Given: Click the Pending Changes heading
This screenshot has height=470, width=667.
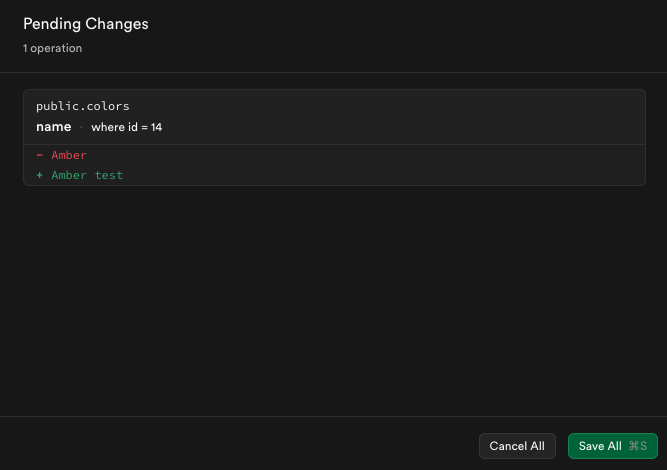Looking at the screenshot, I should (x=86, y=24).
